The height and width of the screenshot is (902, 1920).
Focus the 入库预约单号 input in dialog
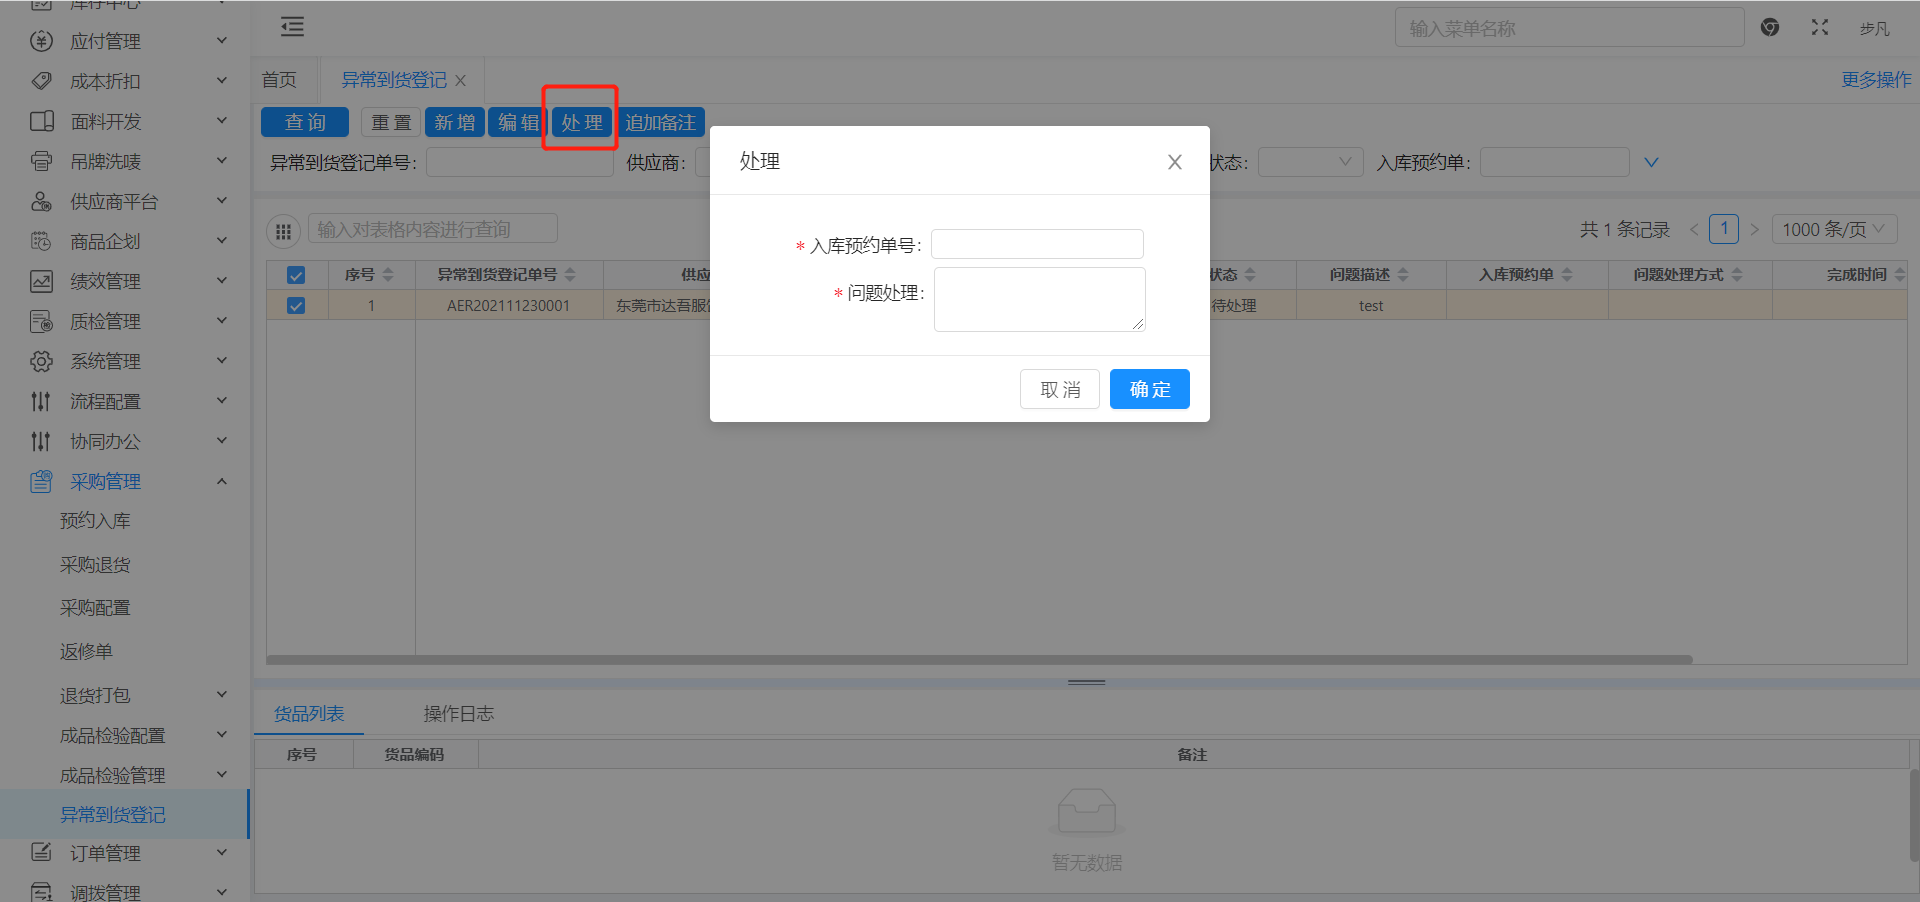1037,244
